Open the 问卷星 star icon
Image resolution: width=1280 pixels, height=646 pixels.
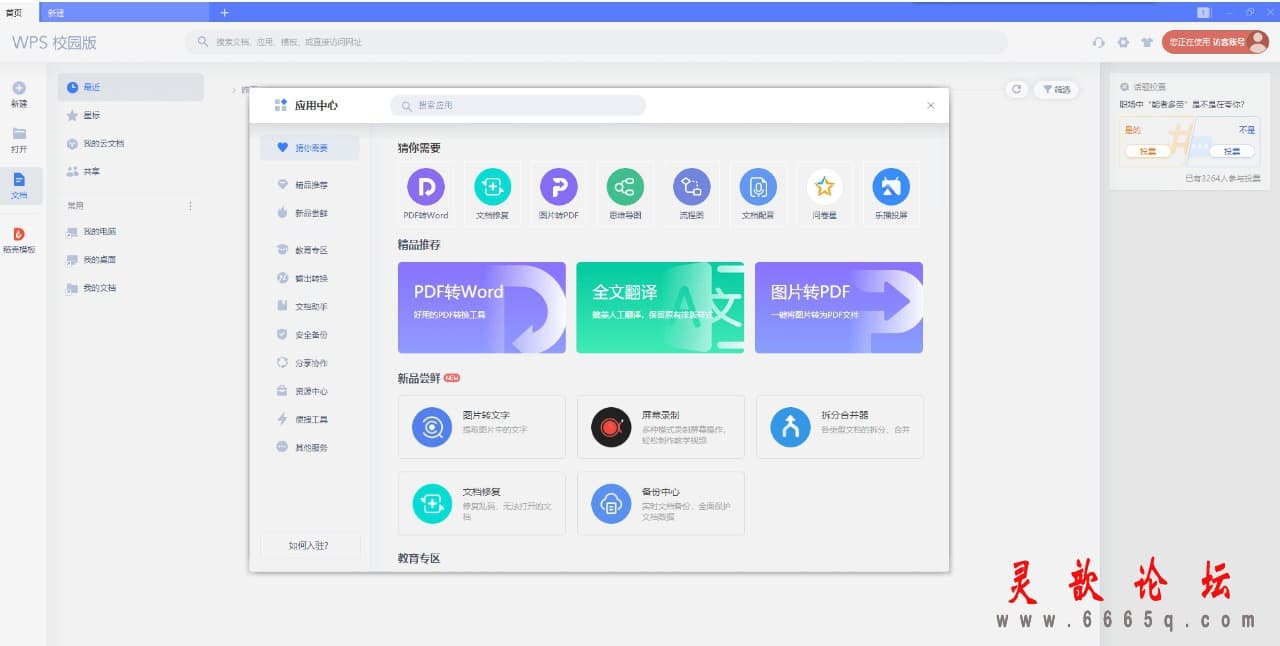pos(824,187)
